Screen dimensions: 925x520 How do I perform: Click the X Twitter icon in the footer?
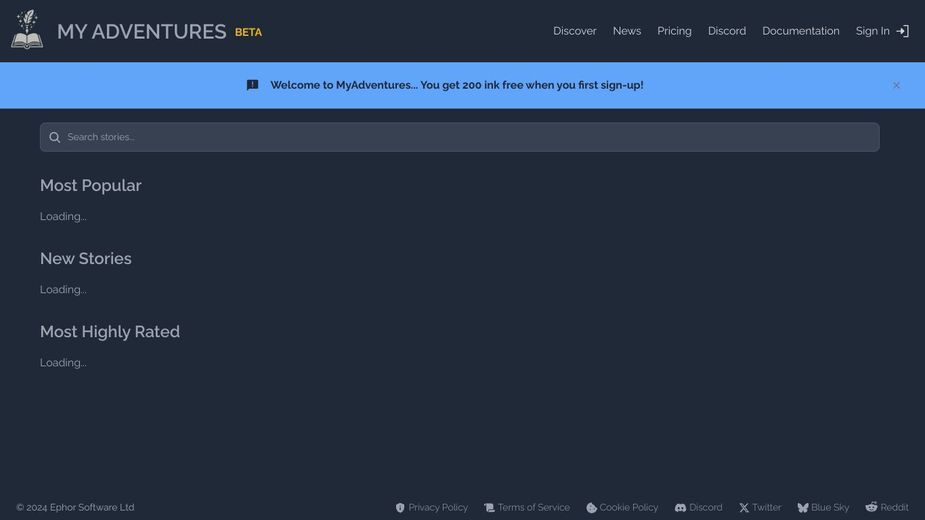click(744, 508)
